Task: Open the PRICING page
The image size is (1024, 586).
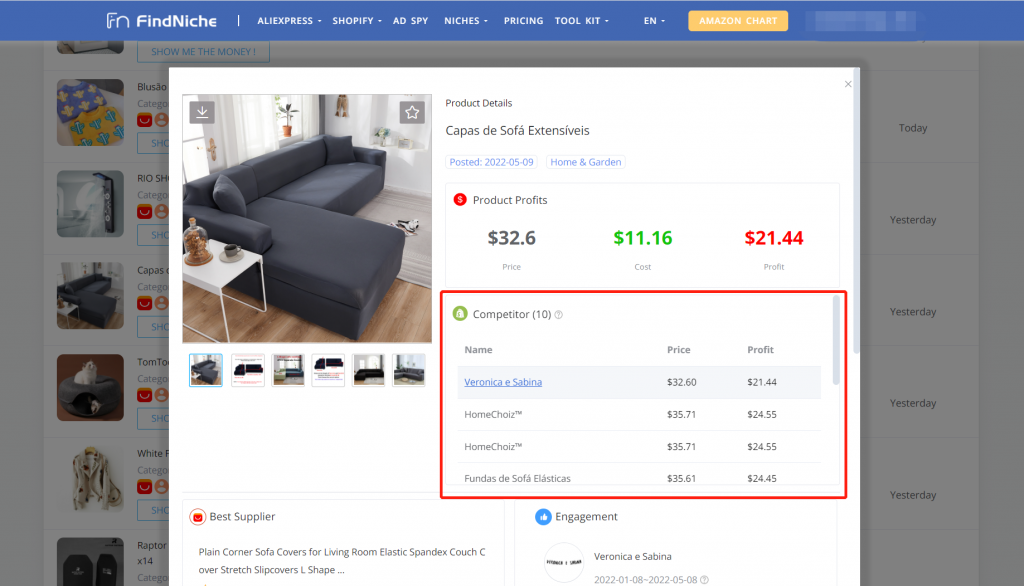Action: point(523,21)
